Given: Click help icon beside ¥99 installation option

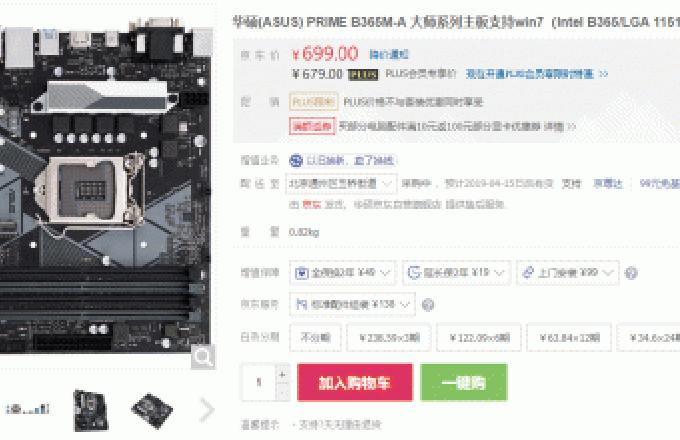Looking at the screenshot, I should [631, 273].
